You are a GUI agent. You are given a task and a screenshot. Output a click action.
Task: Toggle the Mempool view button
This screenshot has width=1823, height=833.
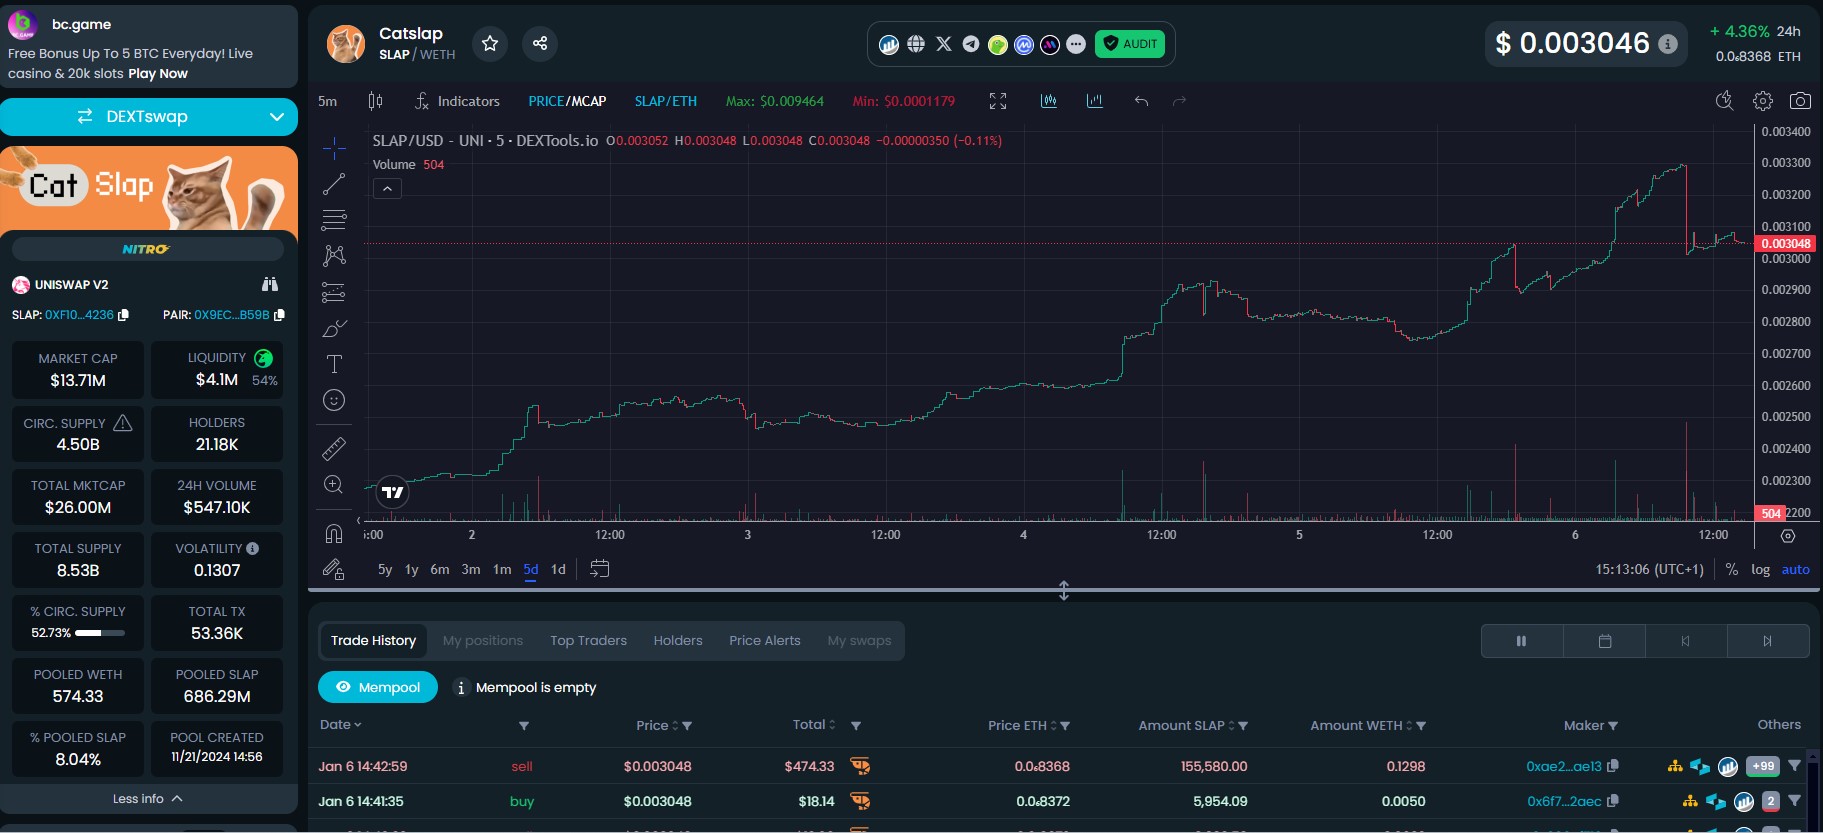pyautogui.click(x=378, y=687)
